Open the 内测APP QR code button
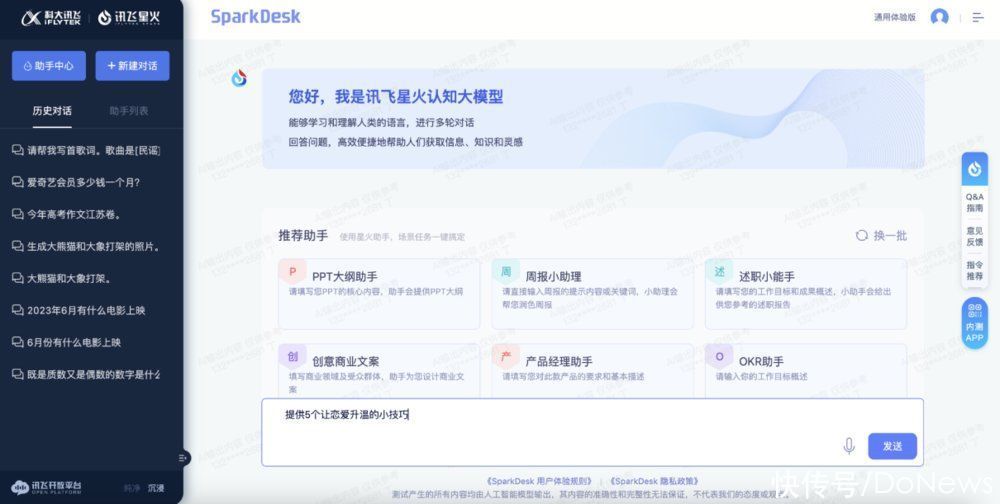 click(974, 323)
